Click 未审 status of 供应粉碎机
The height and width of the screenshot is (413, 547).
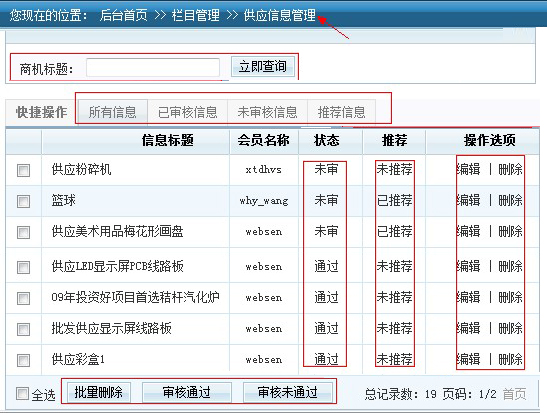326,169
